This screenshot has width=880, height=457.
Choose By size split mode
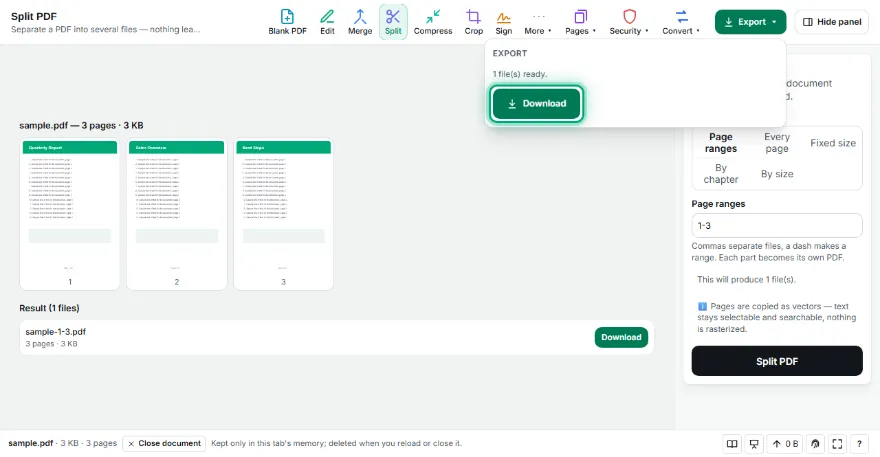pos(777,173)
